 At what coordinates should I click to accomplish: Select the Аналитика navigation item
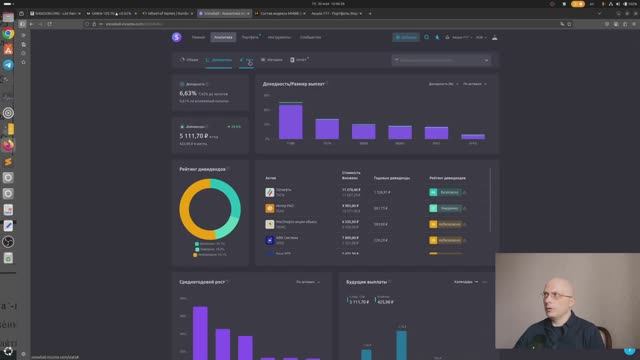click(223, 37)
